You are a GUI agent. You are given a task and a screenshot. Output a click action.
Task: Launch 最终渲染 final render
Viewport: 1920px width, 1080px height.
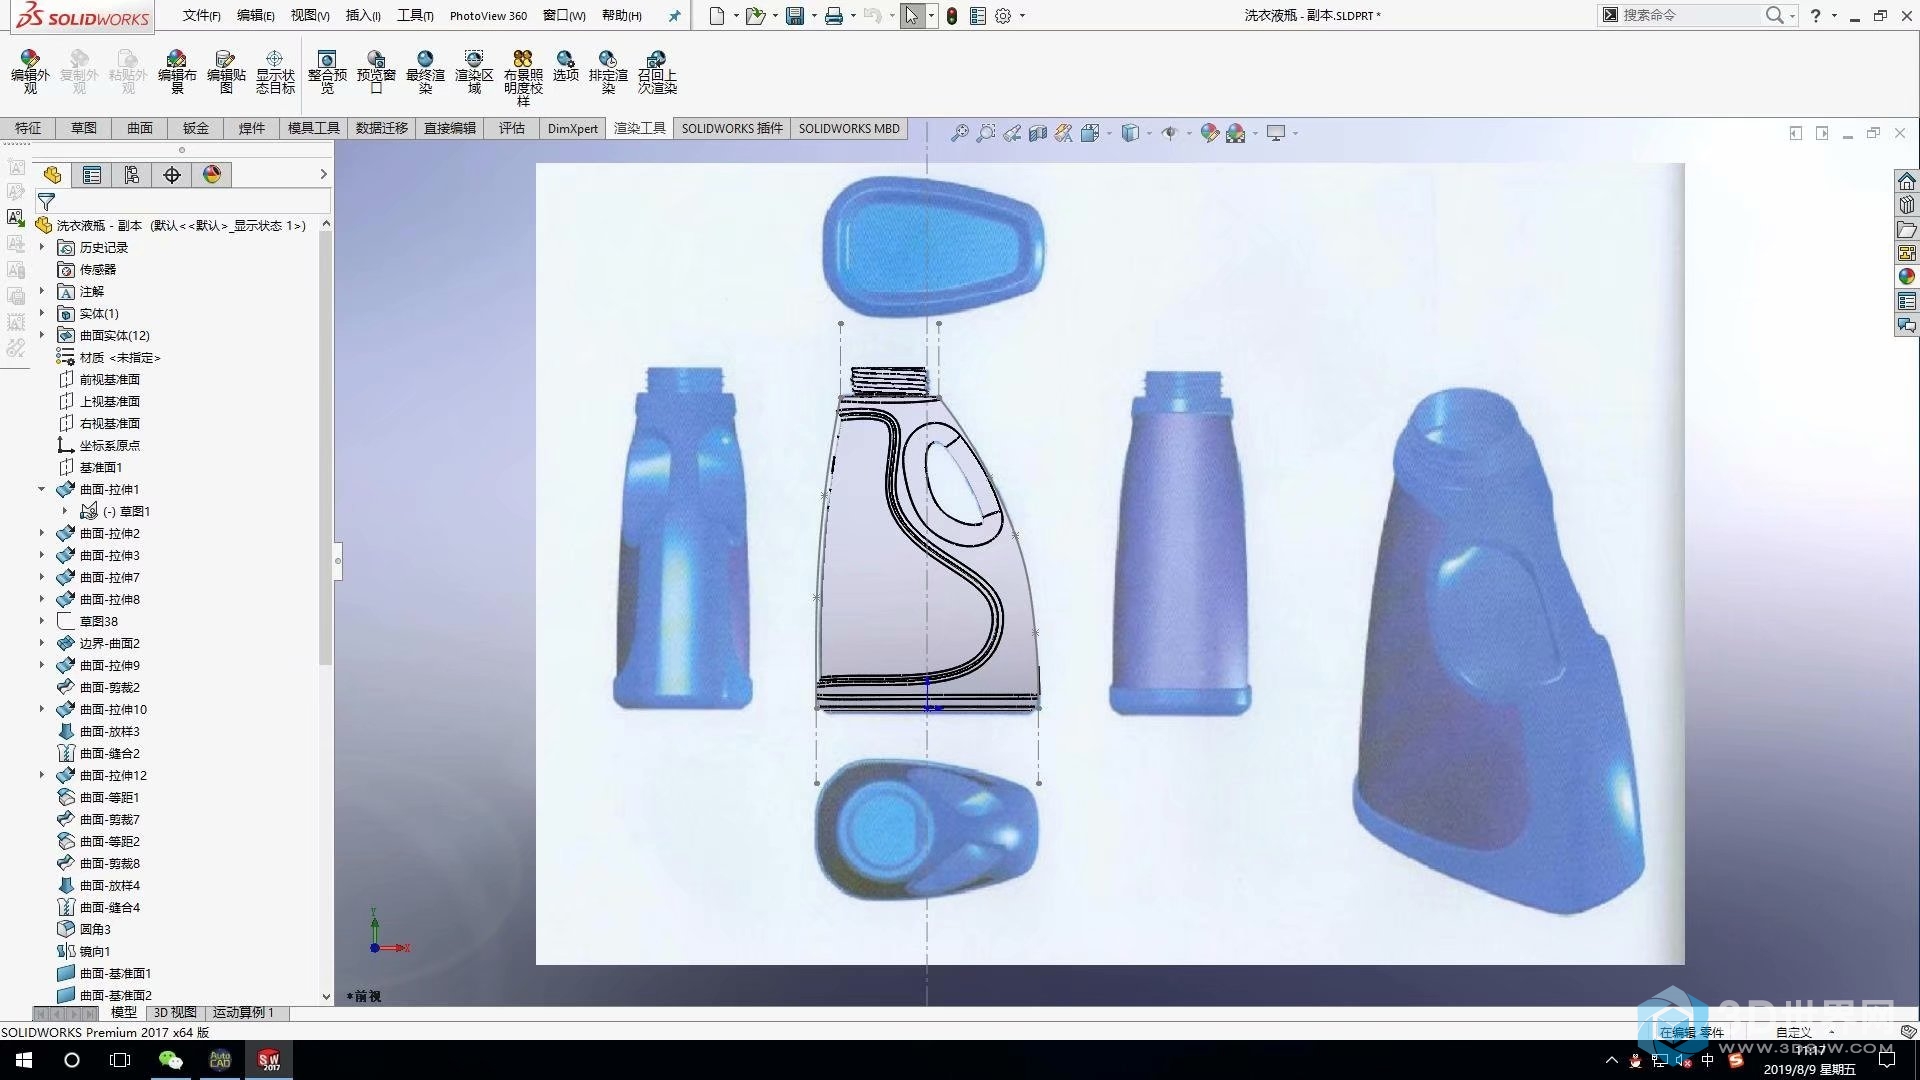click(x=425, y=72)
